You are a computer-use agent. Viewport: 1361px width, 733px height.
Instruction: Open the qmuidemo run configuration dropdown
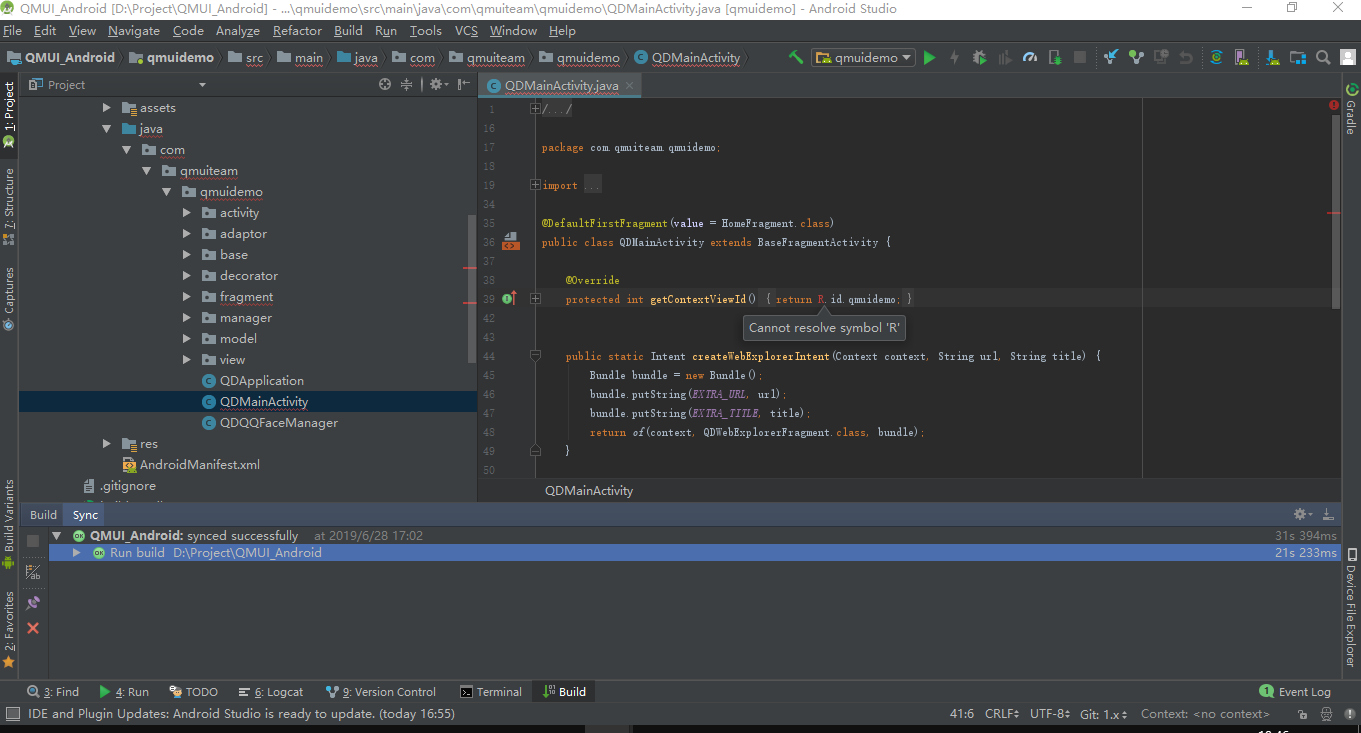click(862, 57)
